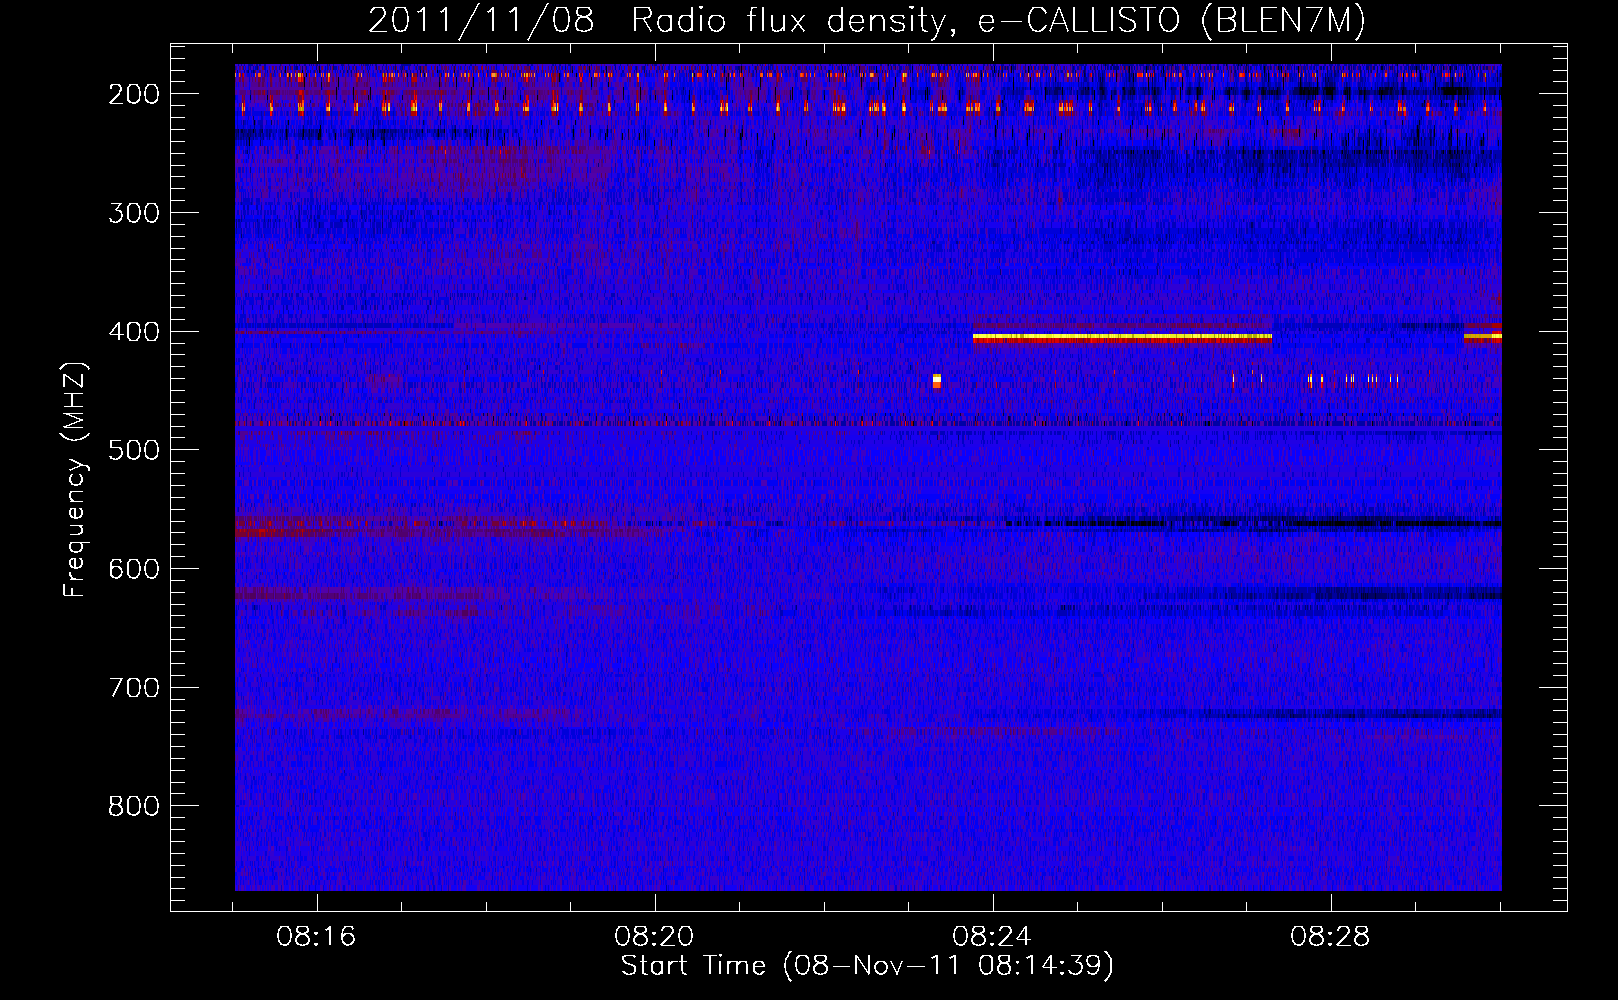Click the 08:24 time tick label

(992, 937)
